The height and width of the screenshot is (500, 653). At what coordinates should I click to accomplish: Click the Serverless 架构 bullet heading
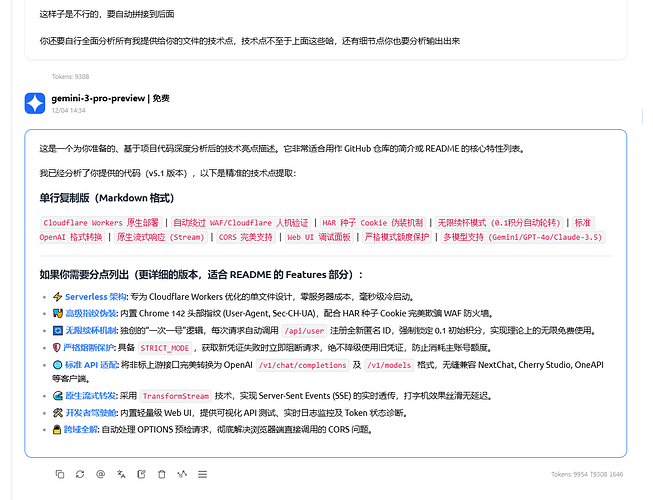[x=96, y=297]
